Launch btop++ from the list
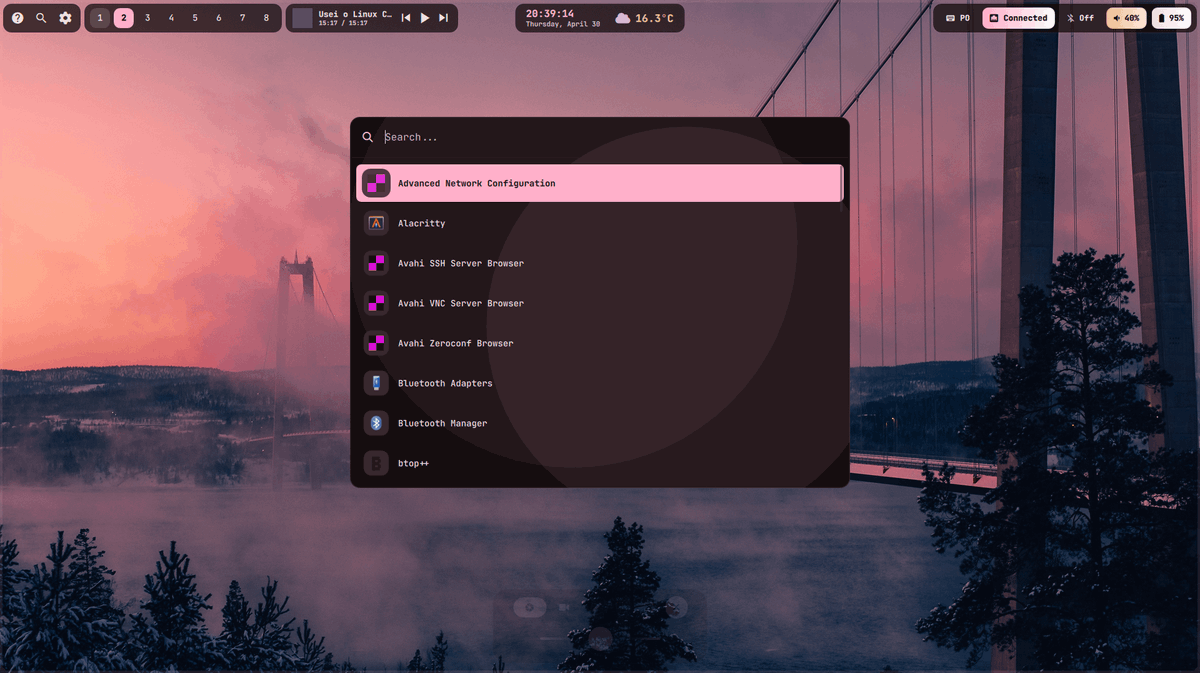Screen dimensions: 1200x673 pyautogui.click(x=599, y=463)
